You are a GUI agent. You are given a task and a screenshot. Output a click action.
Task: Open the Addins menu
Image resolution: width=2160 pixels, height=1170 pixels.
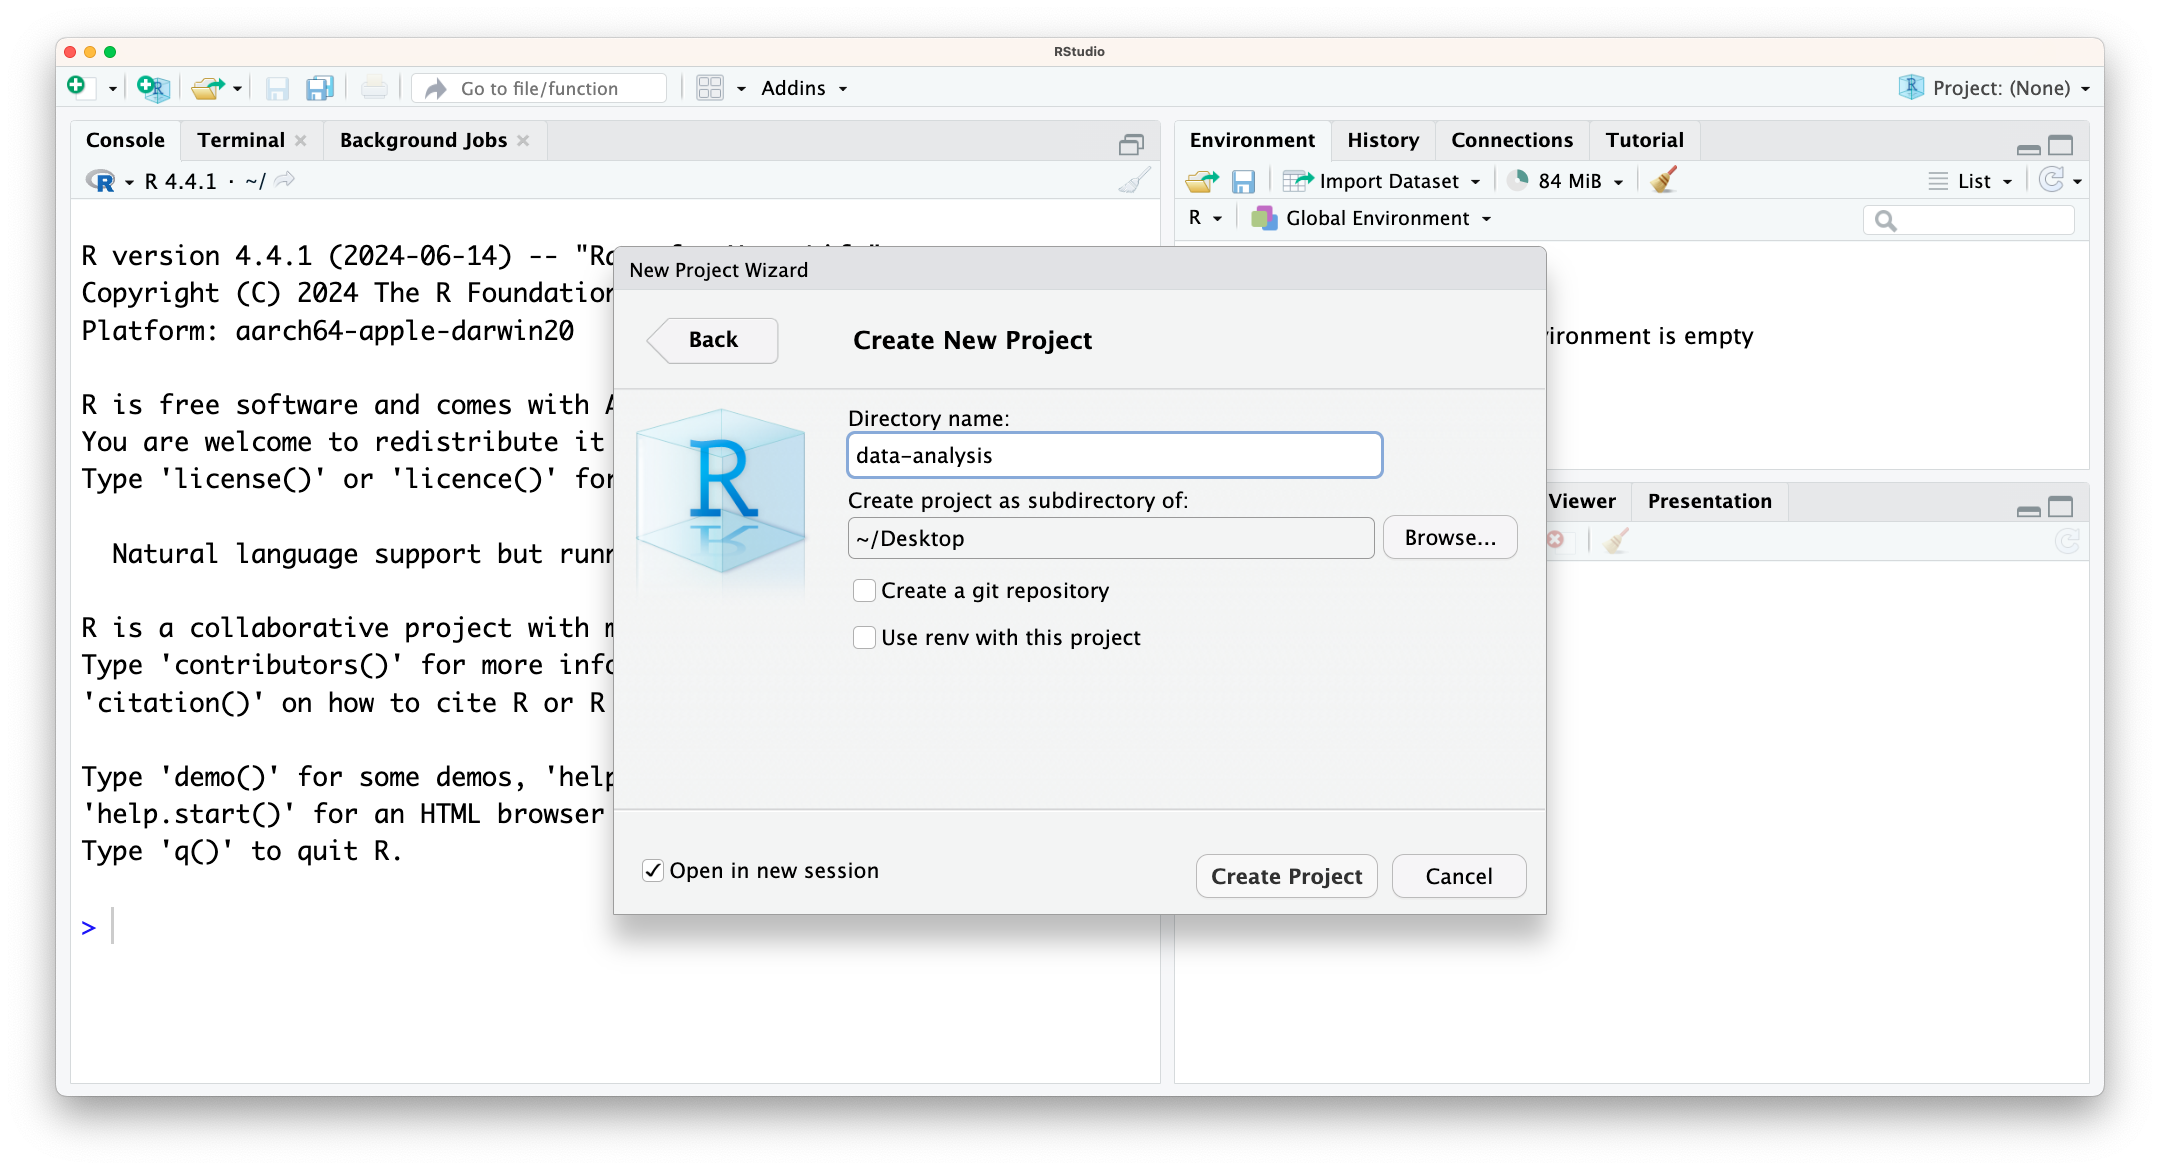click(x=804, y=88)
